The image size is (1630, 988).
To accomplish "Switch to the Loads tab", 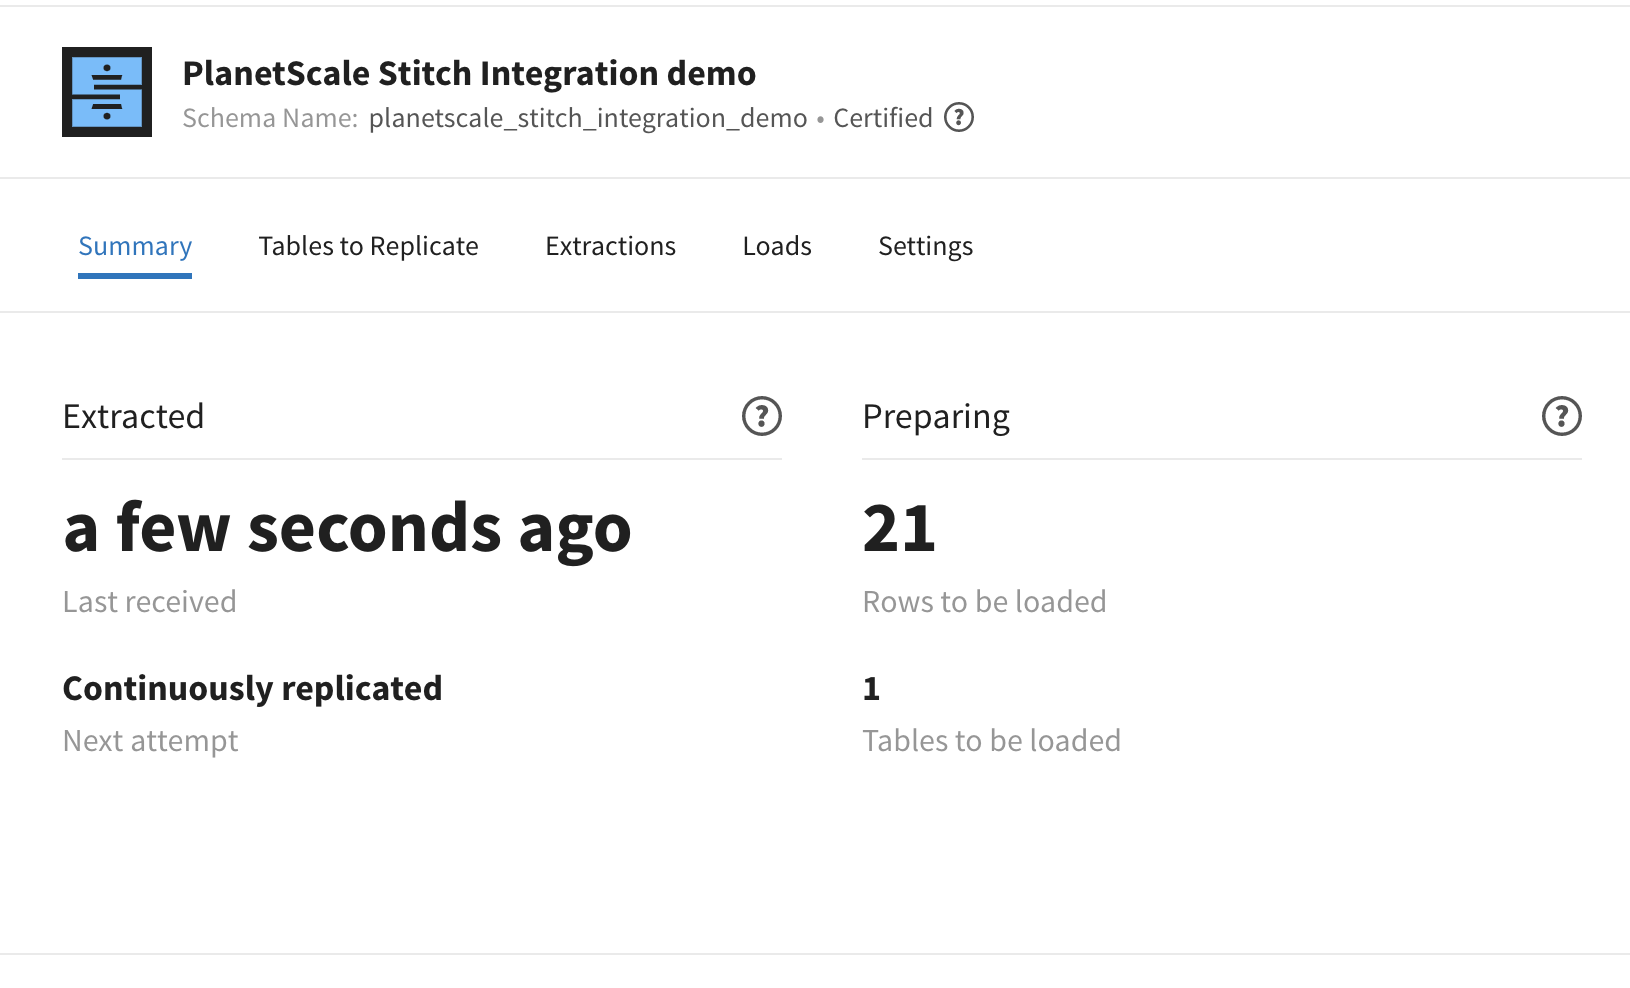I will (776, 246).
